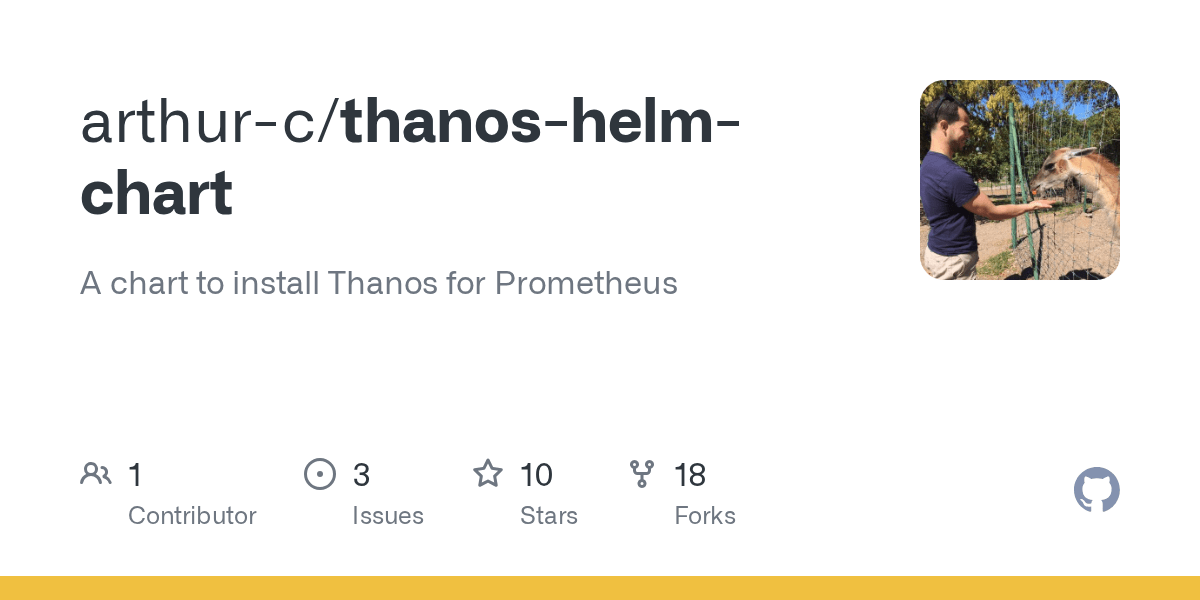This screenshot has width=1200, height=600.
Task: Click the contributor count 1
Action: click(x=135, y=475)
